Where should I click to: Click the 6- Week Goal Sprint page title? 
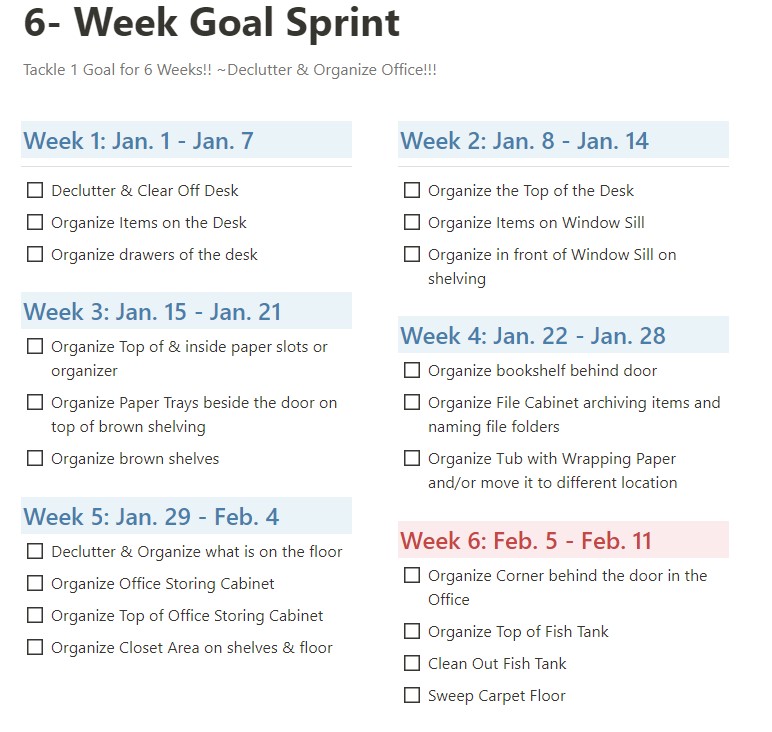click(212, 22)
